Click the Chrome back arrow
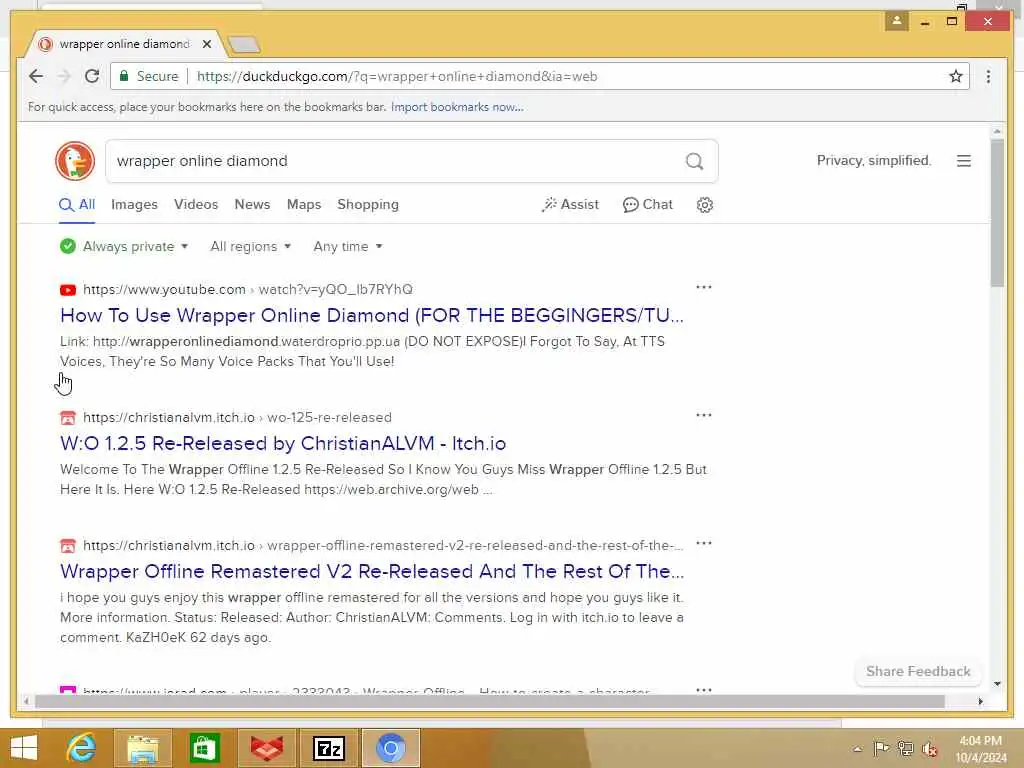Image resolution: width=1024 pixels, height=768 pixels. pyautogui.click(x=36, y=76)
